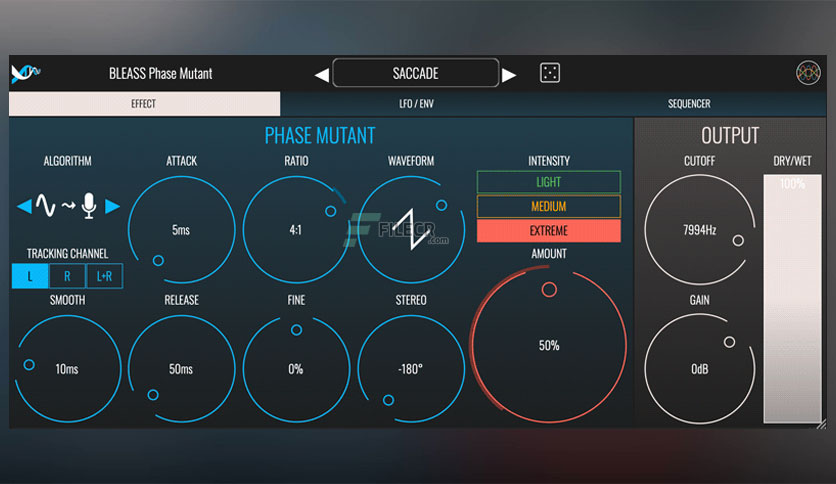
Task: Open the SACCADE preset selector
Action: point(416,73)
